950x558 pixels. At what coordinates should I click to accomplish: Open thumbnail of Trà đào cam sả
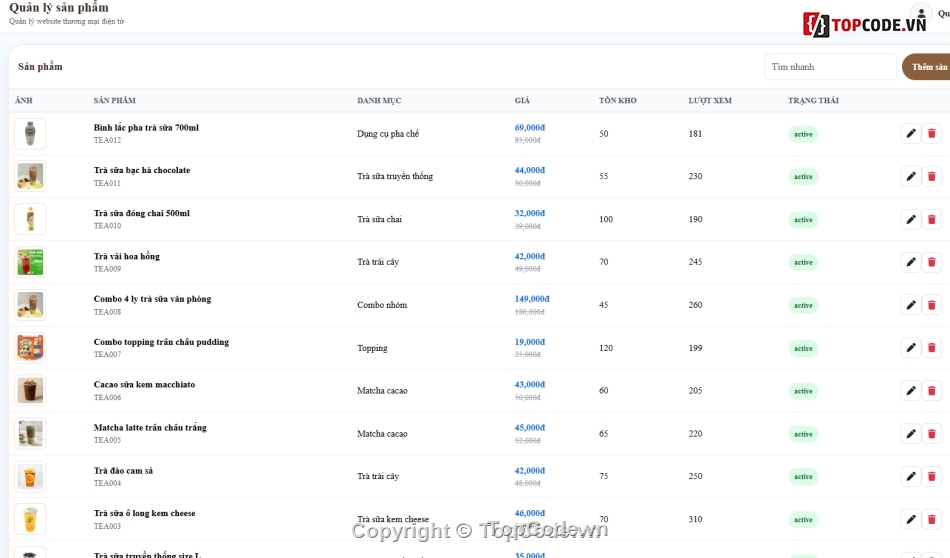coord(30,476)
